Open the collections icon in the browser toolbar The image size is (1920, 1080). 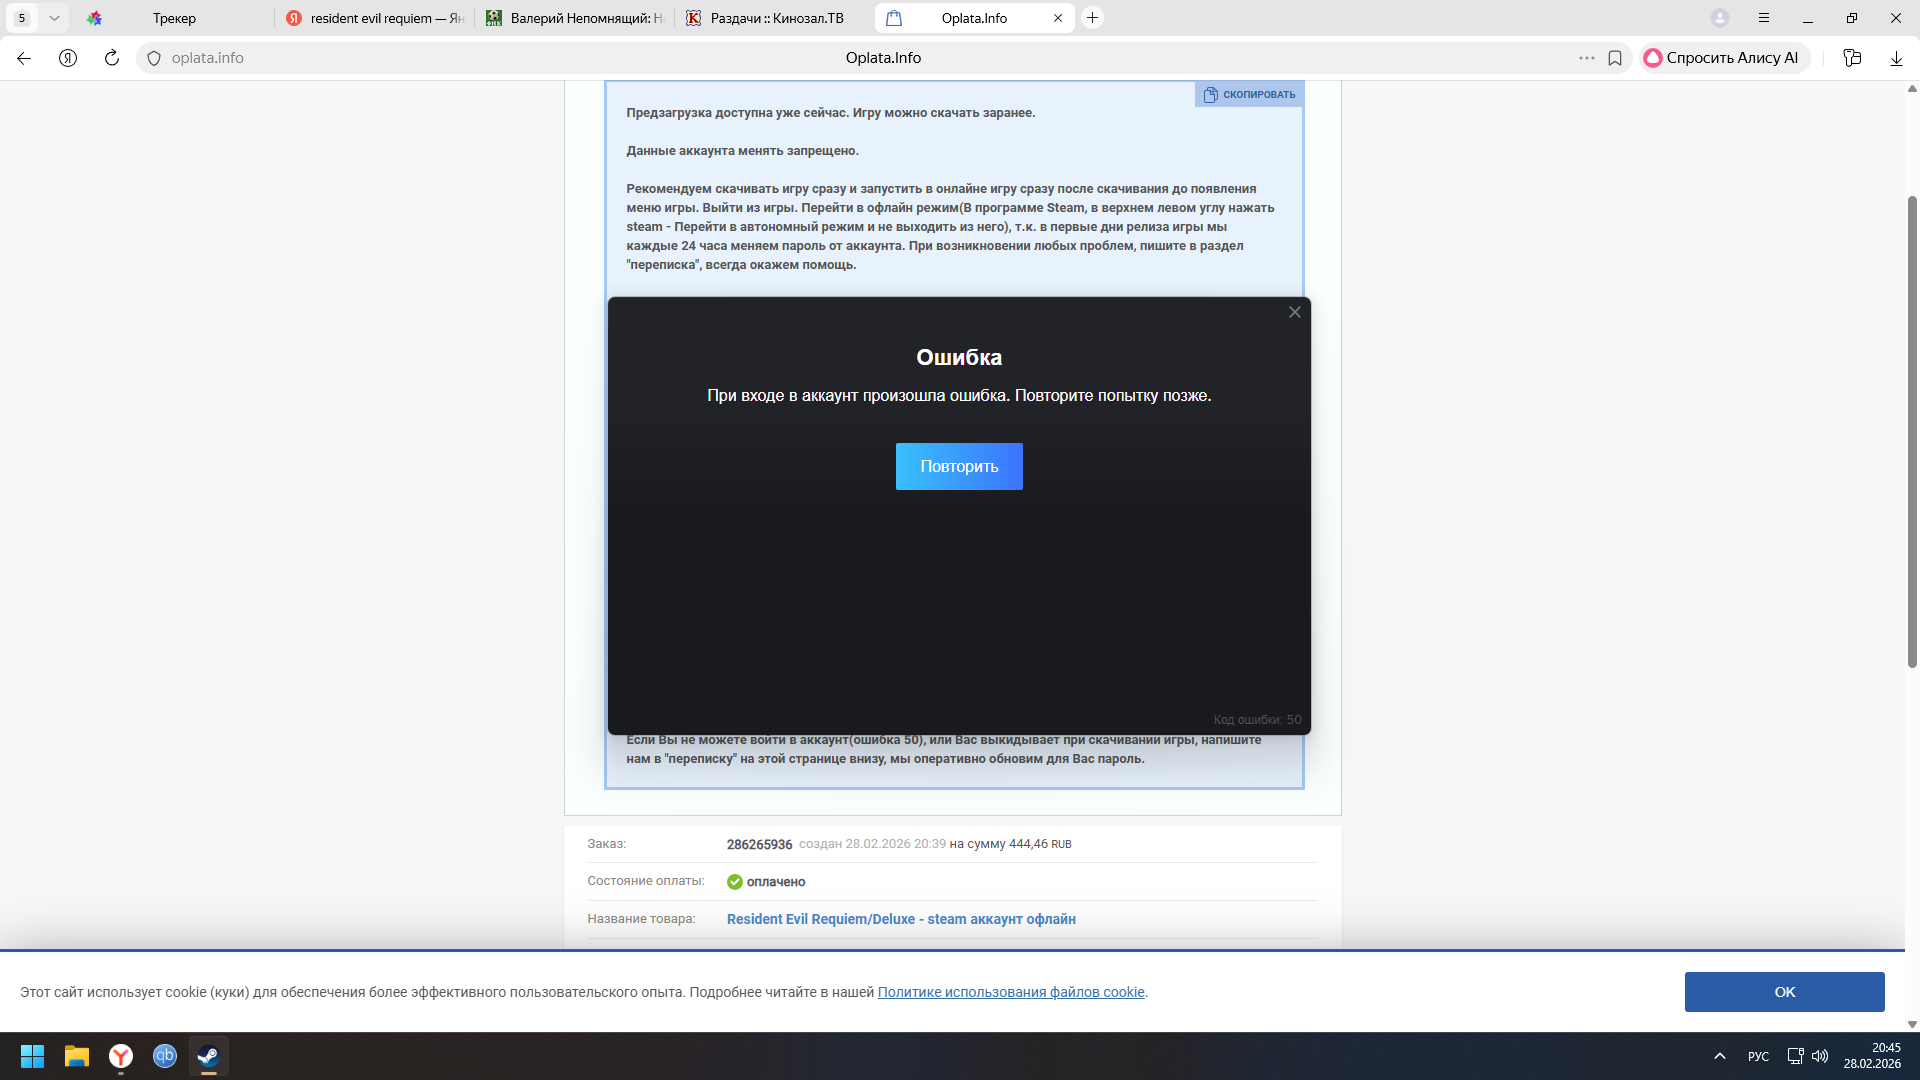coord(1852,58)
